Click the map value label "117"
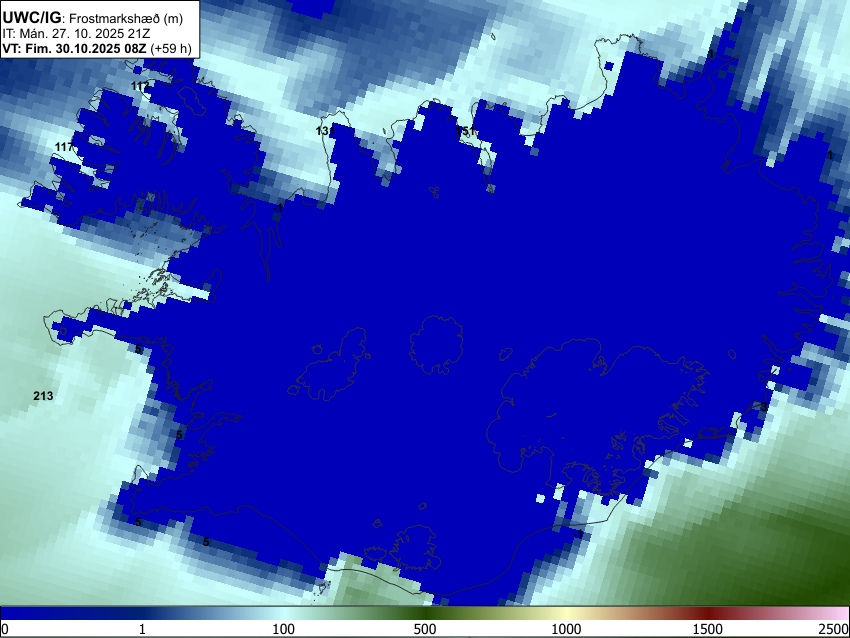850x638 pixels. coord(64,147)
